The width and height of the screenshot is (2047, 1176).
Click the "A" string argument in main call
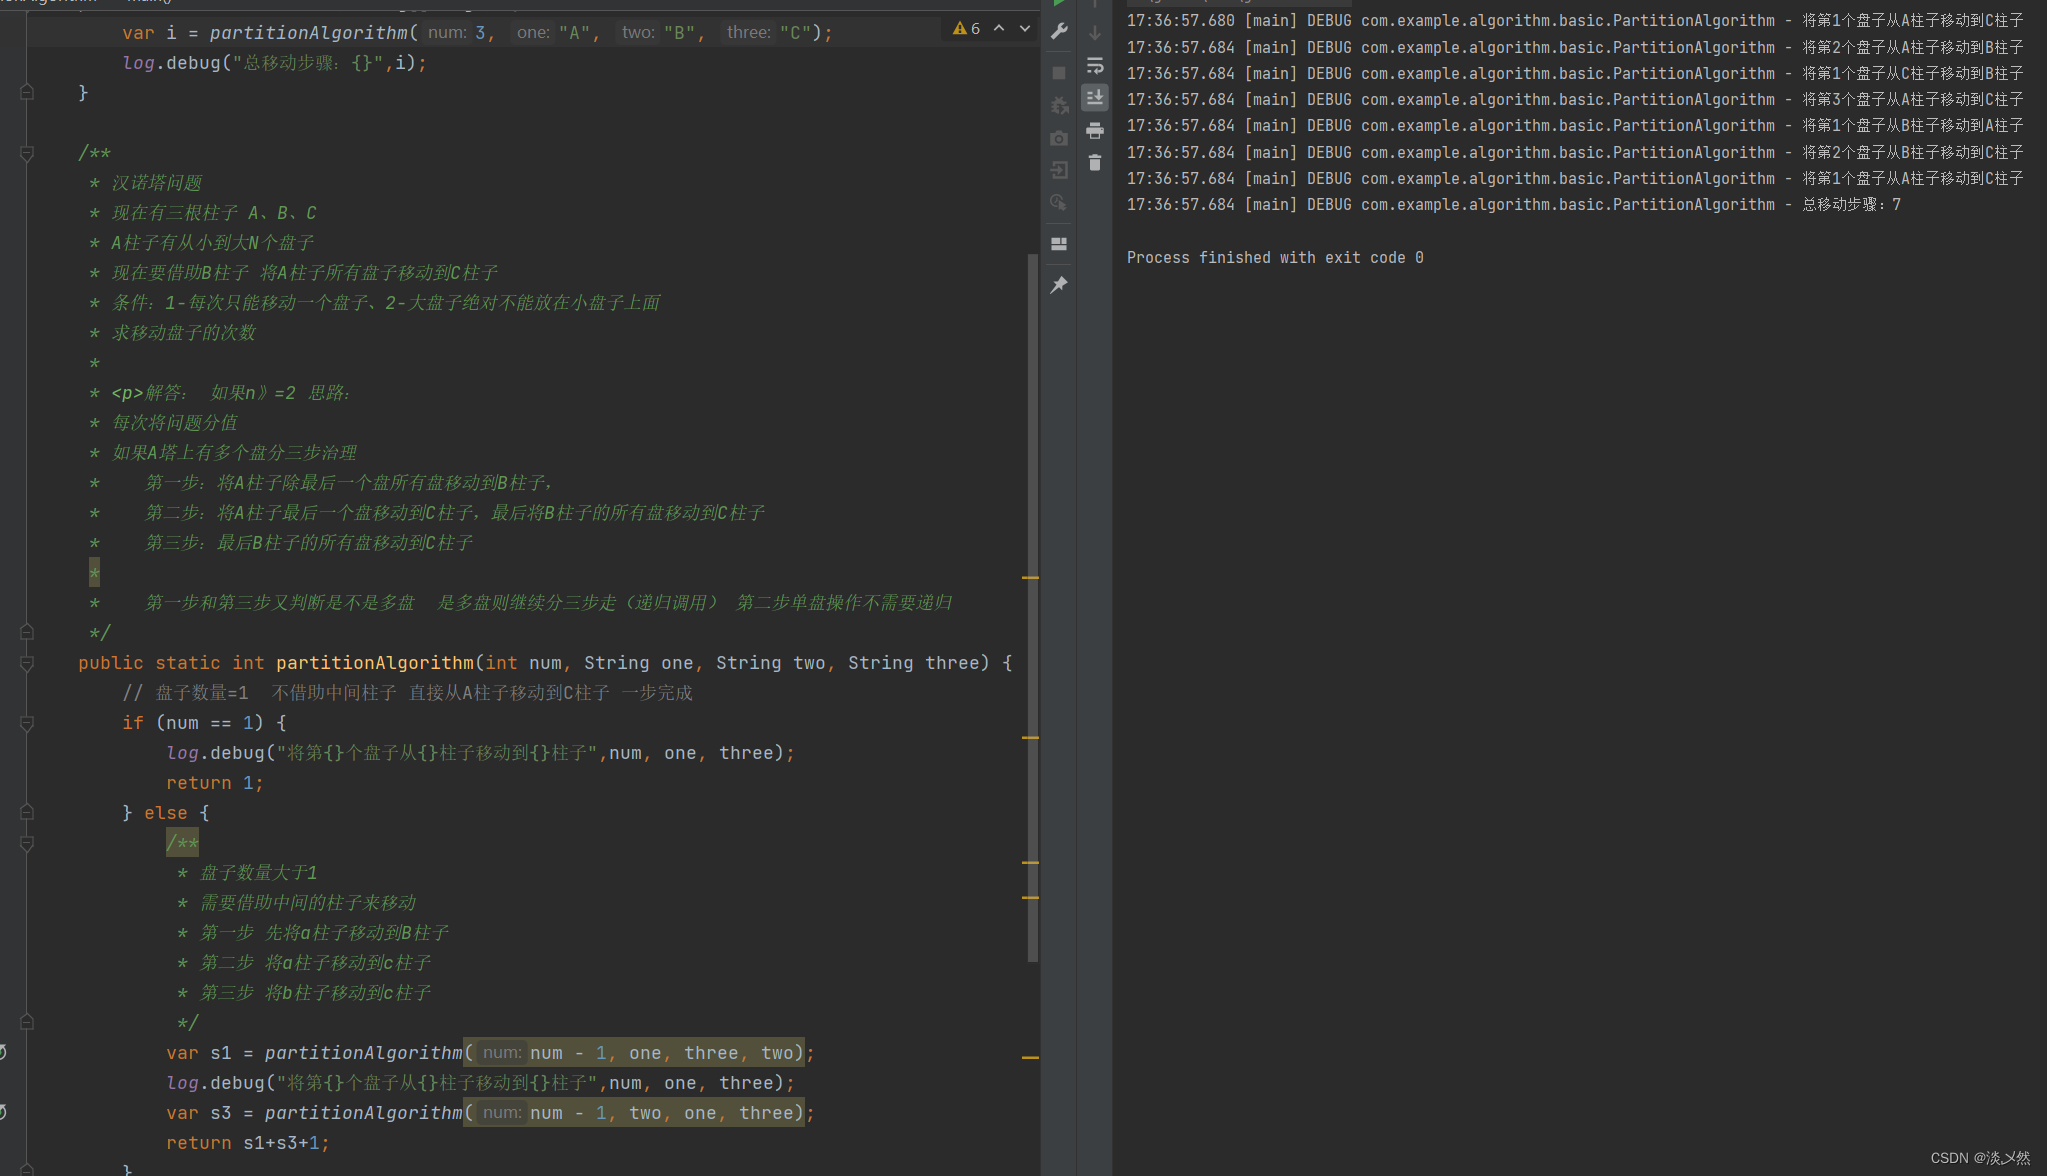574,33
